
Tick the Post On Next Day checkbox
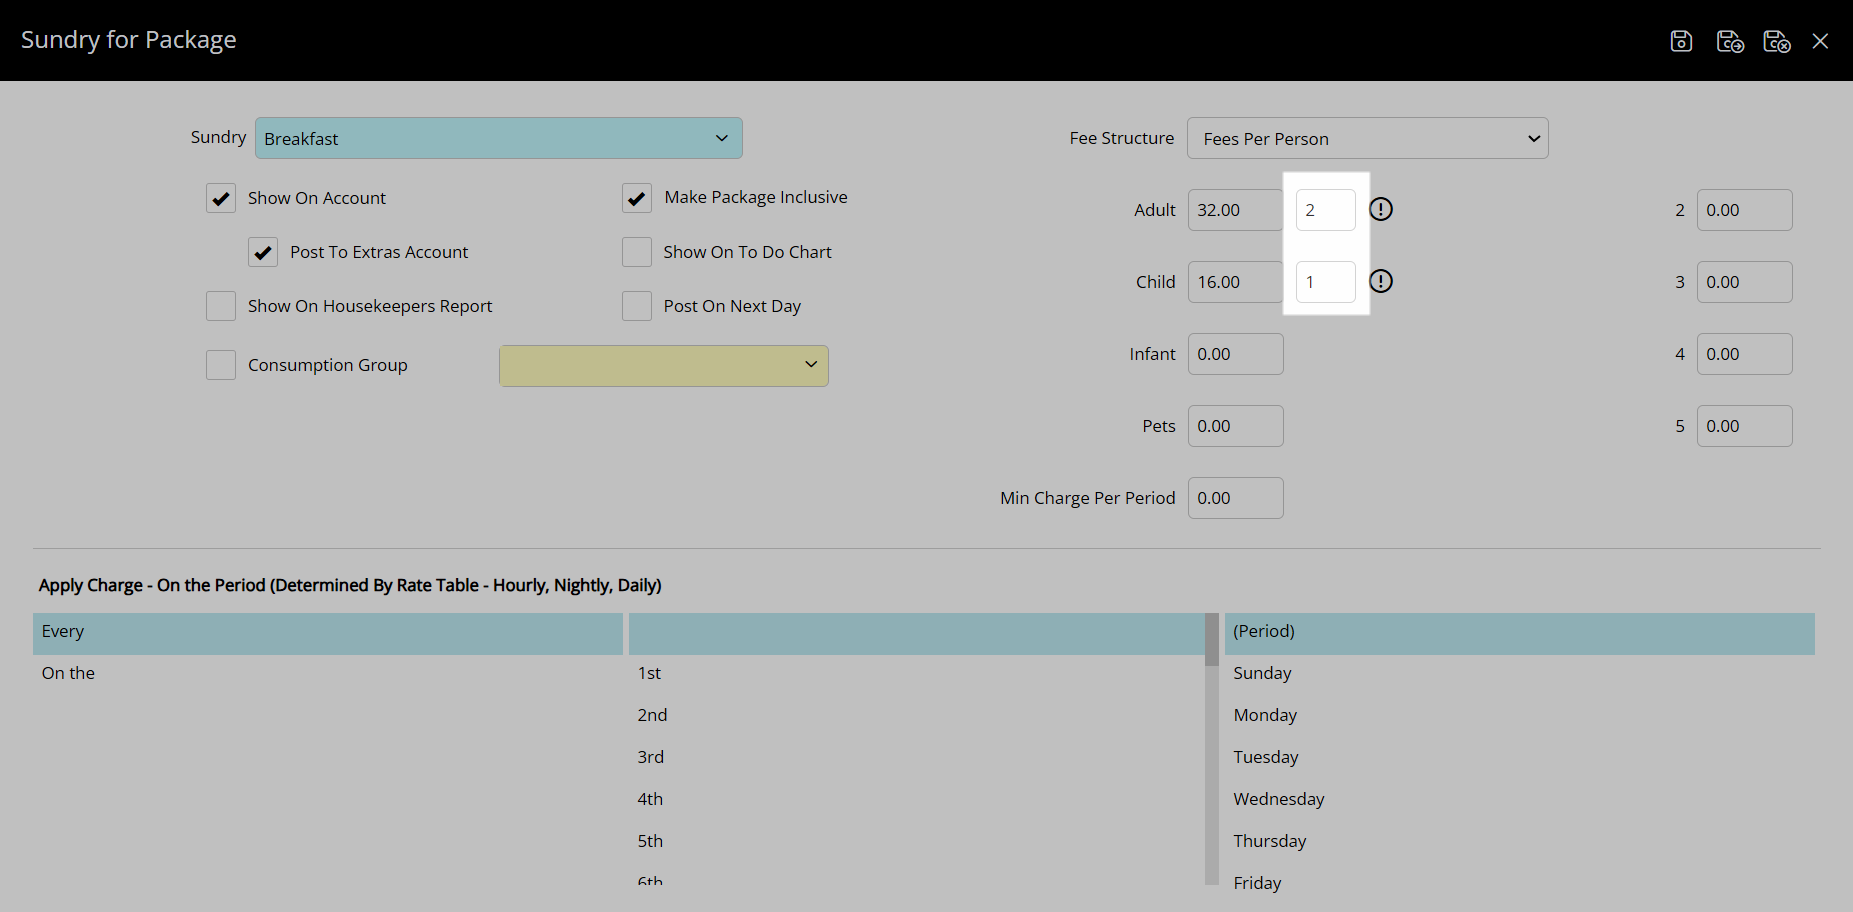(637, 306)
